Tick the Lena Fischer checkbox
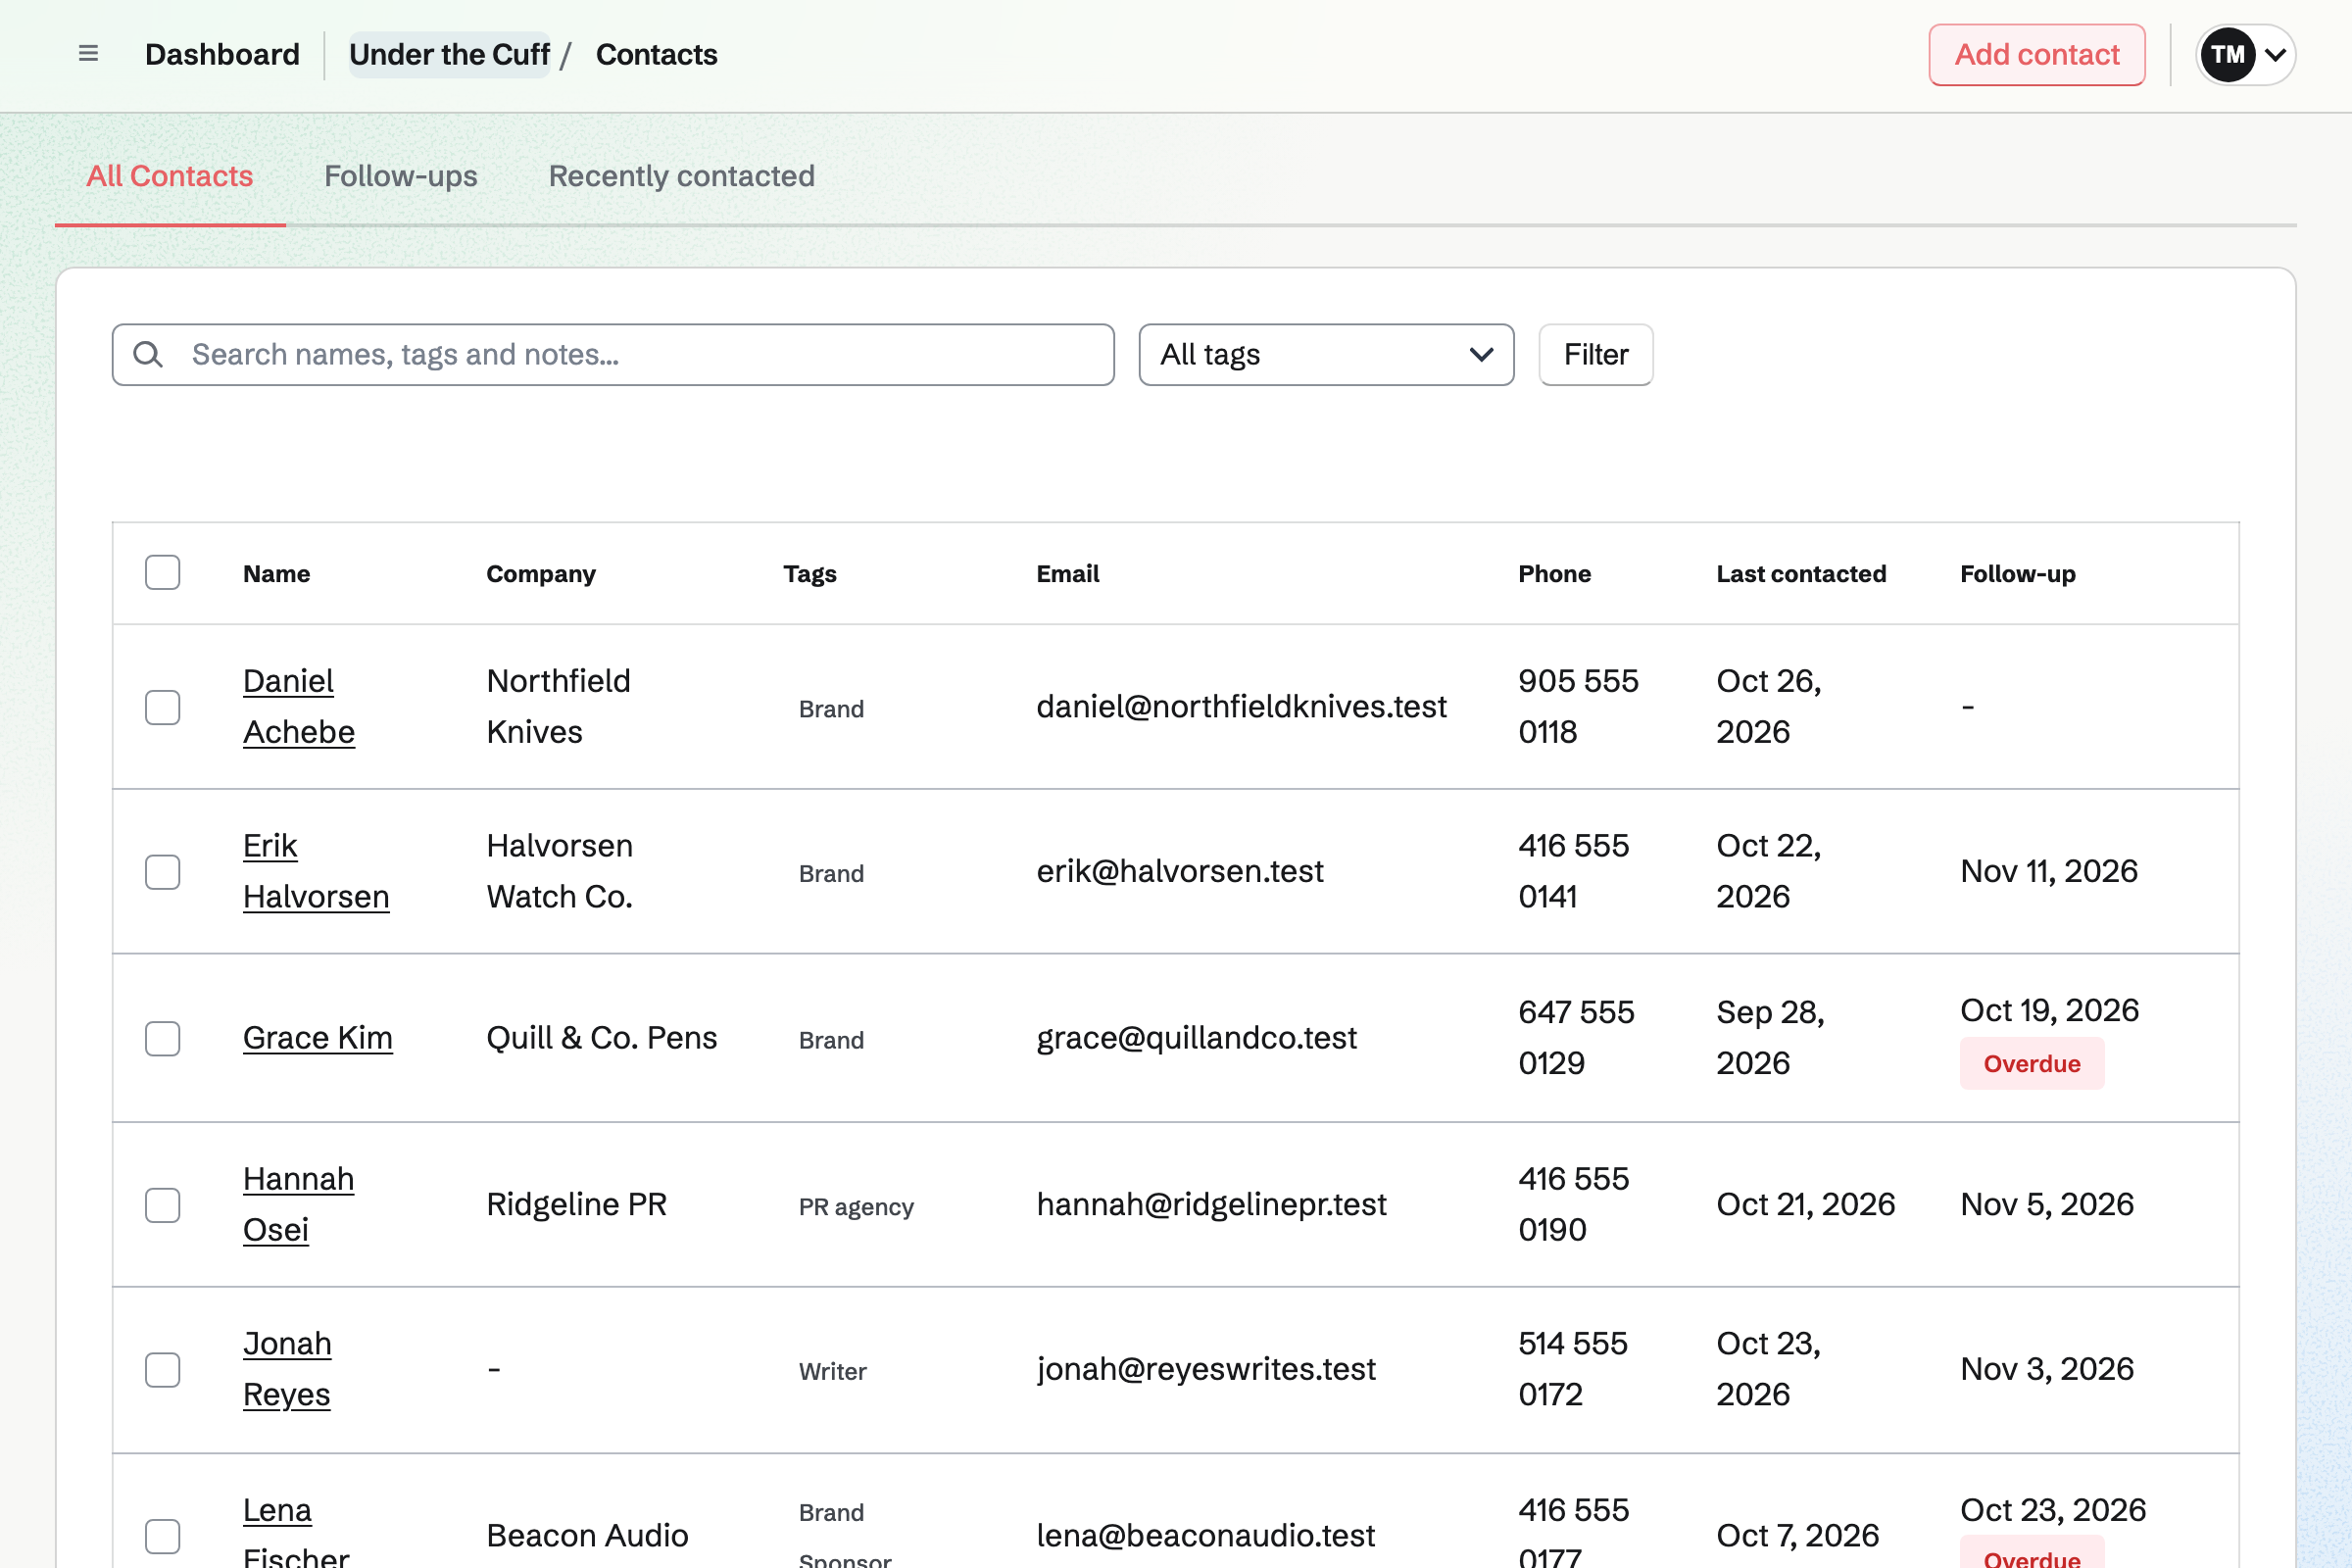The width and height of the screenshot is (2352, 1568). click(x=162, y=1536)
